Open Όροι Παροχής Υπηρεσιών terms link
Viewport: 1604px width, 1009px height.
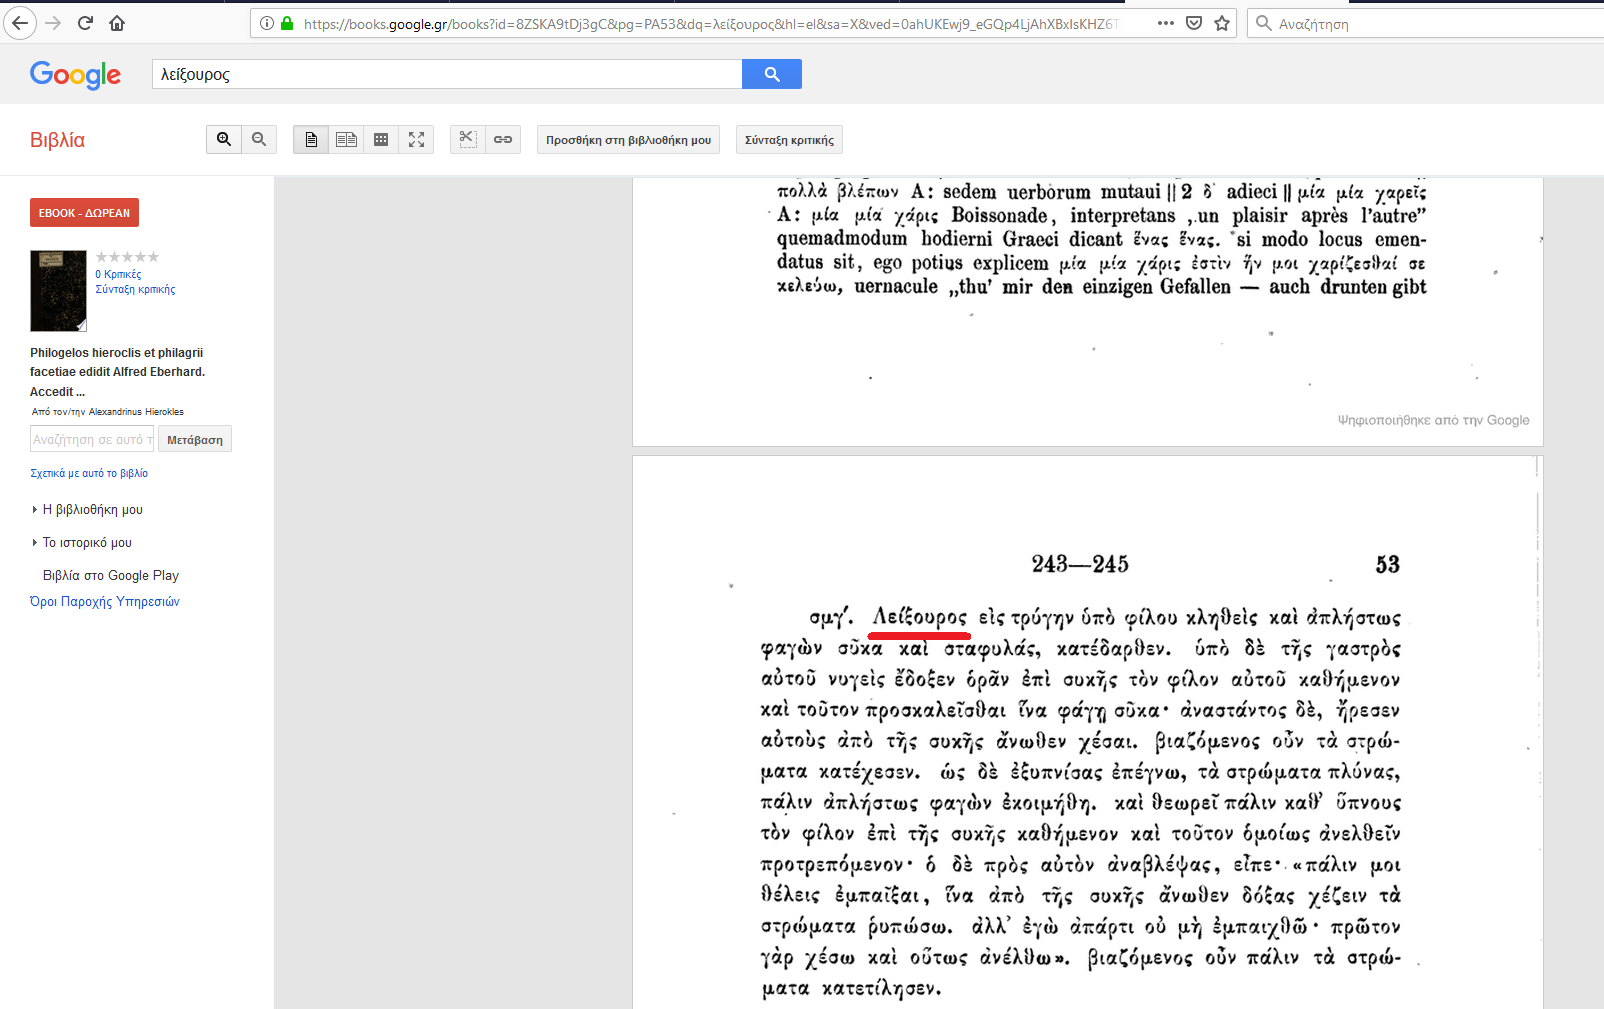click(x=105, y=601)
